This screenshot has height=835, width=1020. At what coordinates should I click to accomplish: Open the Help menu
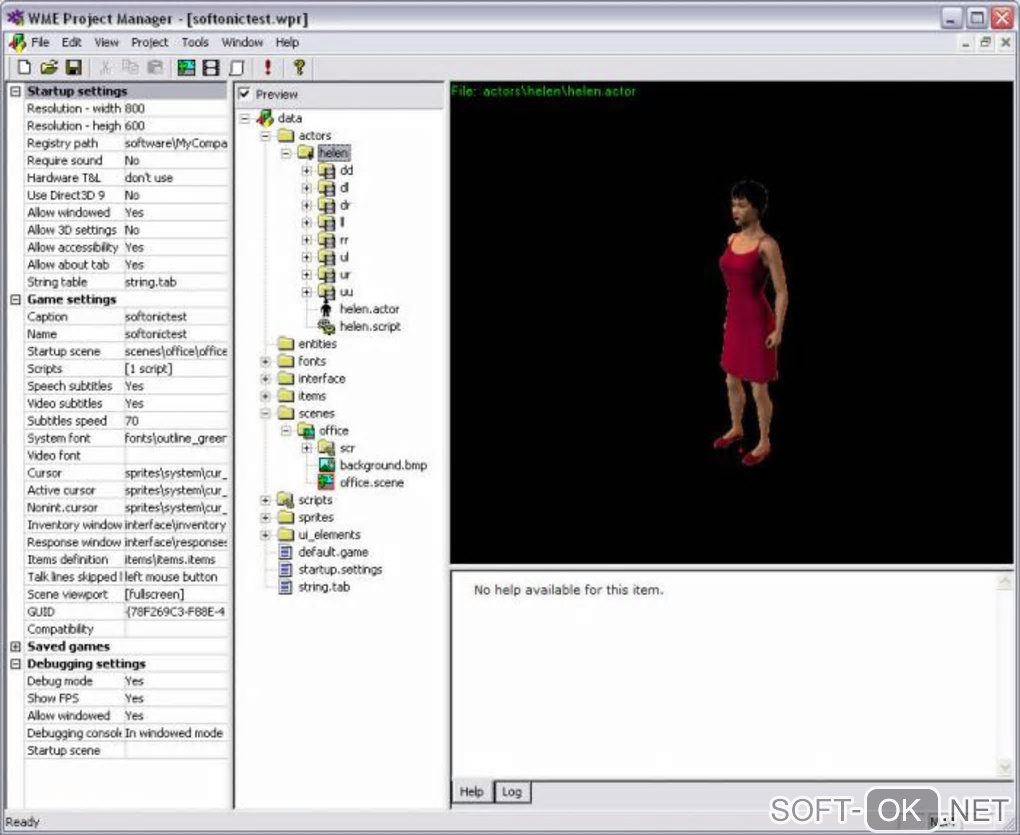coord(287,42)
